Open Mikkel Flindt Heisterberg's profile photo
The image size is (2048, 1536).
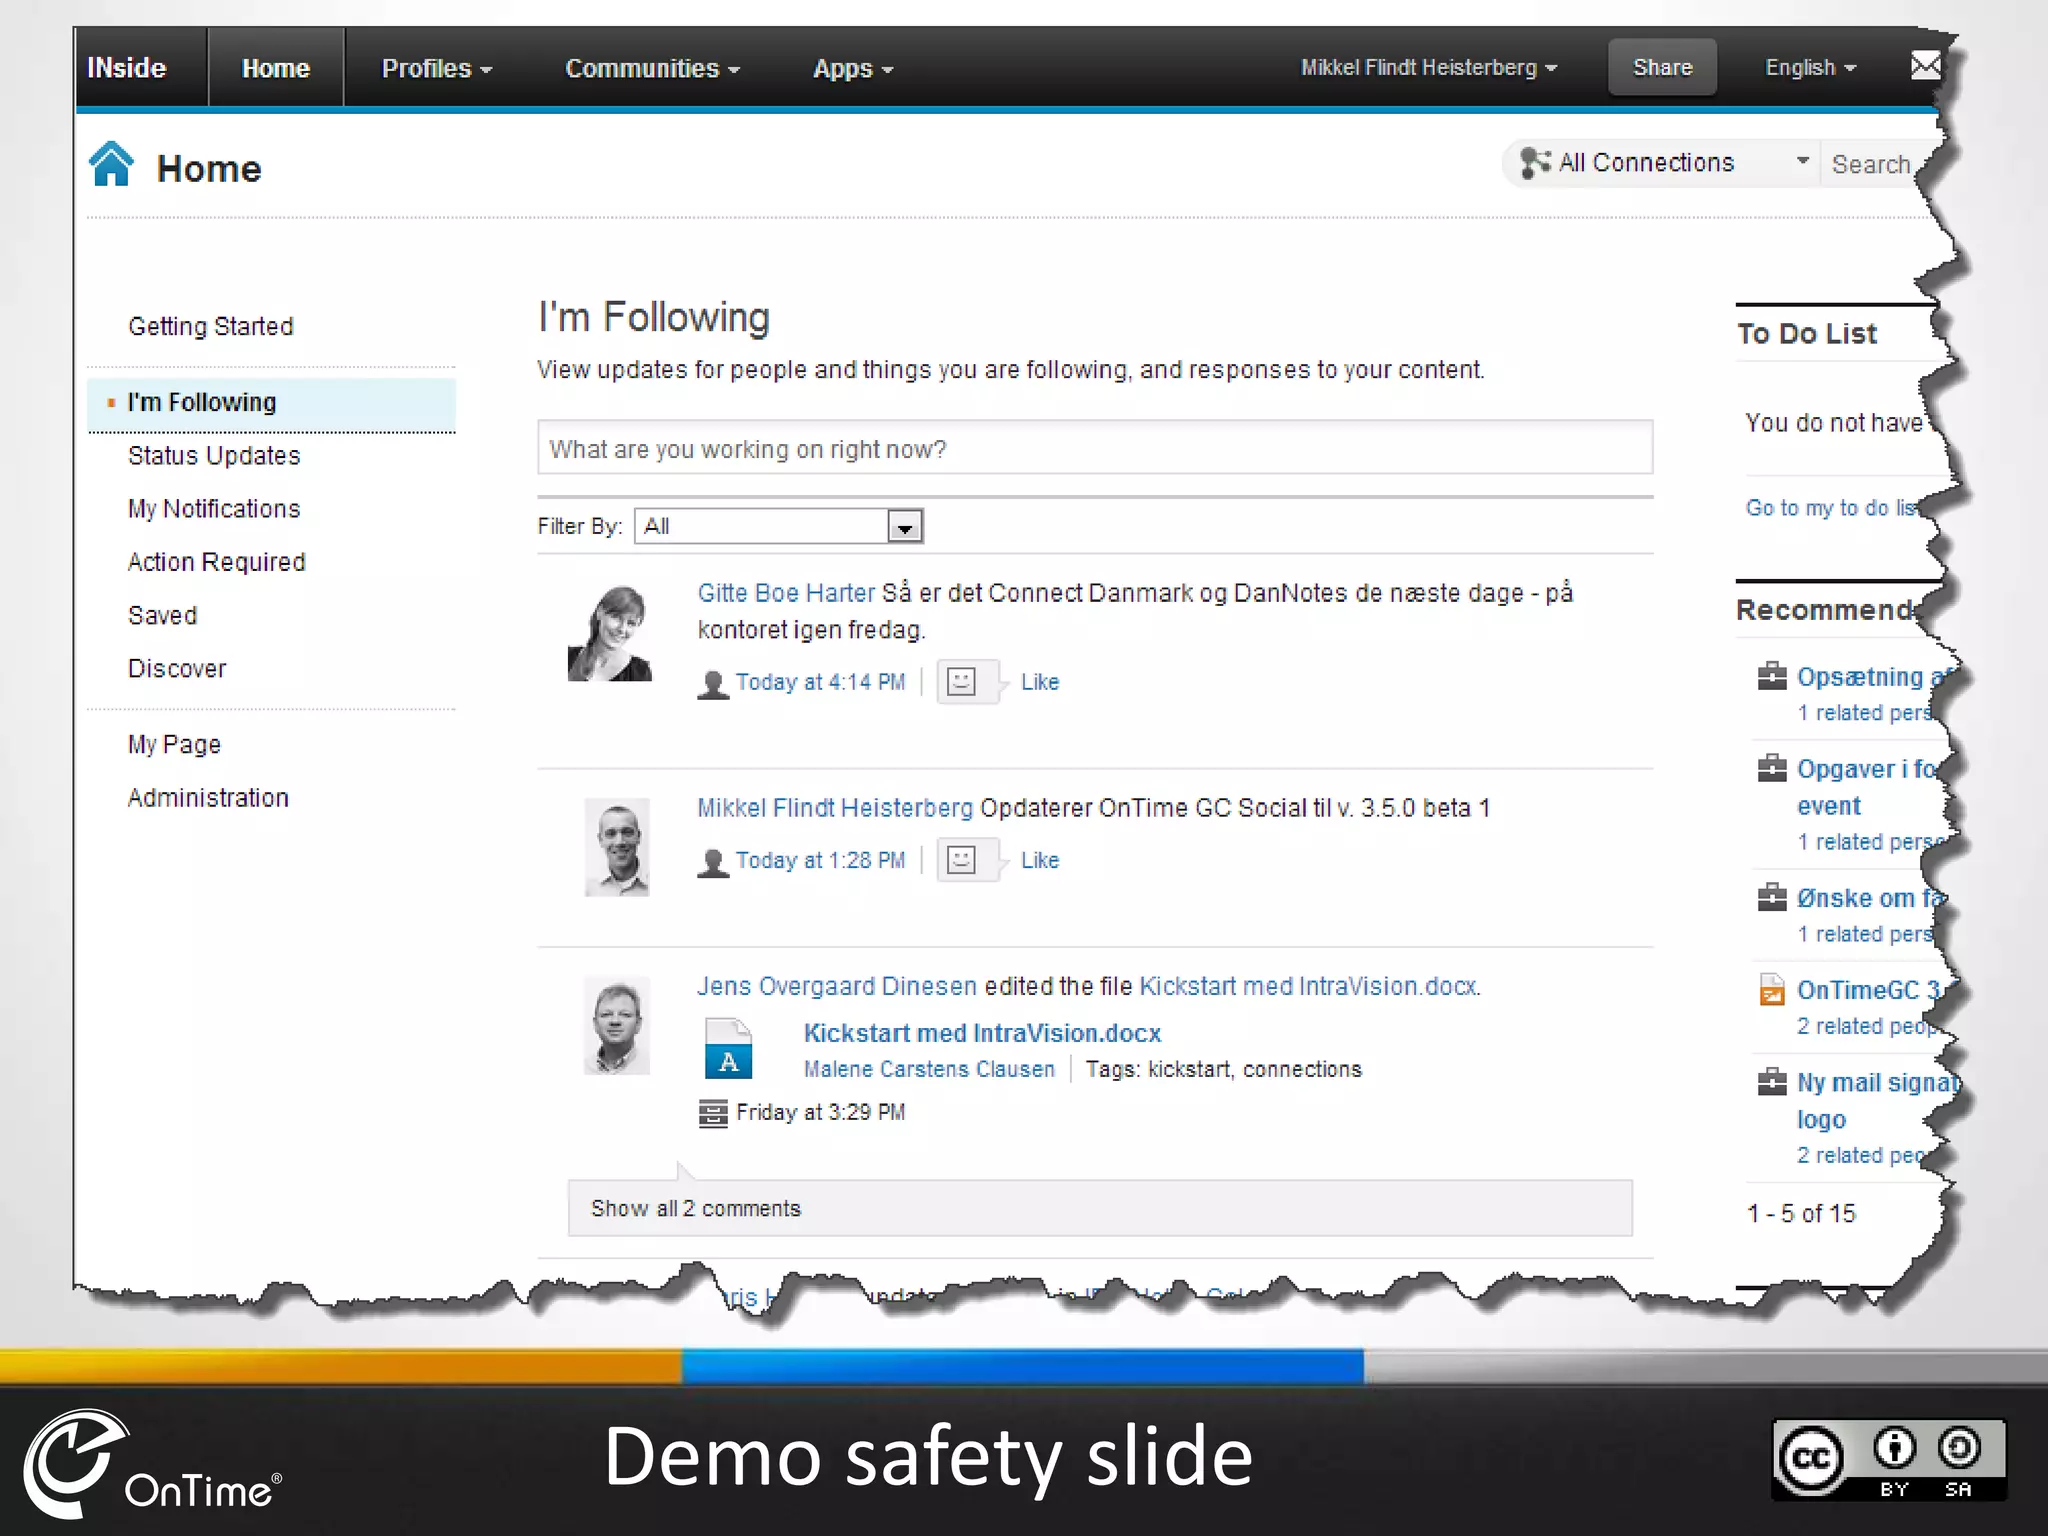pos(617,847)
